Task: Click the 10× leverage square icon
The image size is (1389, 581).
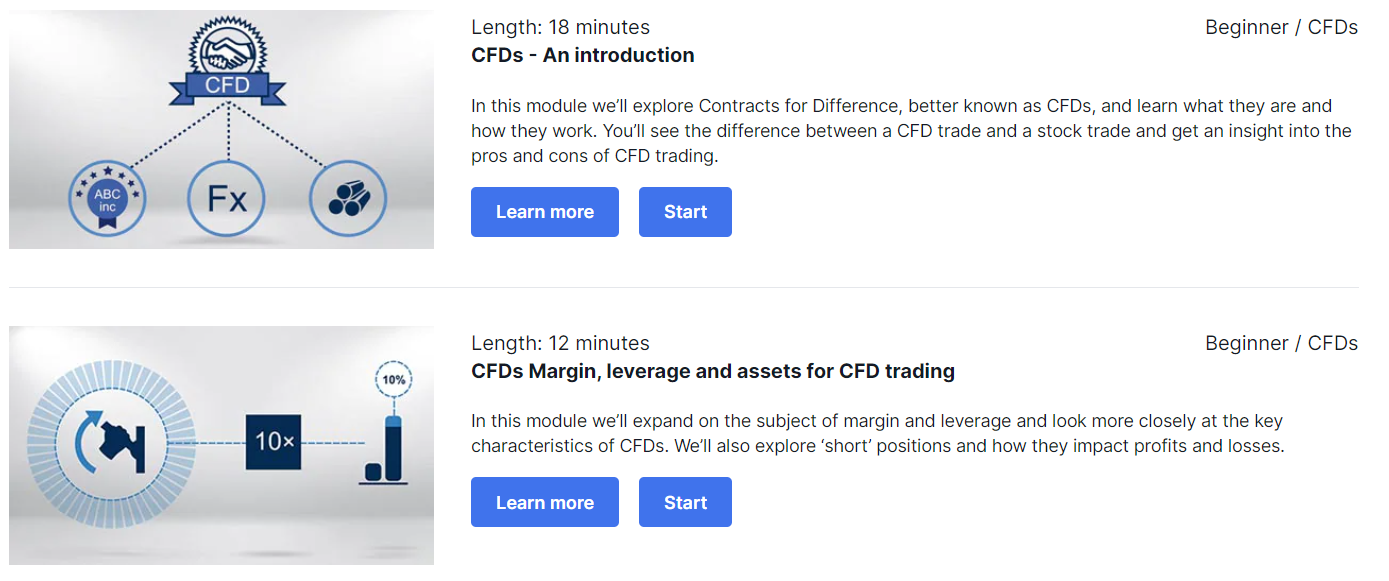Action: pos(273,440)
